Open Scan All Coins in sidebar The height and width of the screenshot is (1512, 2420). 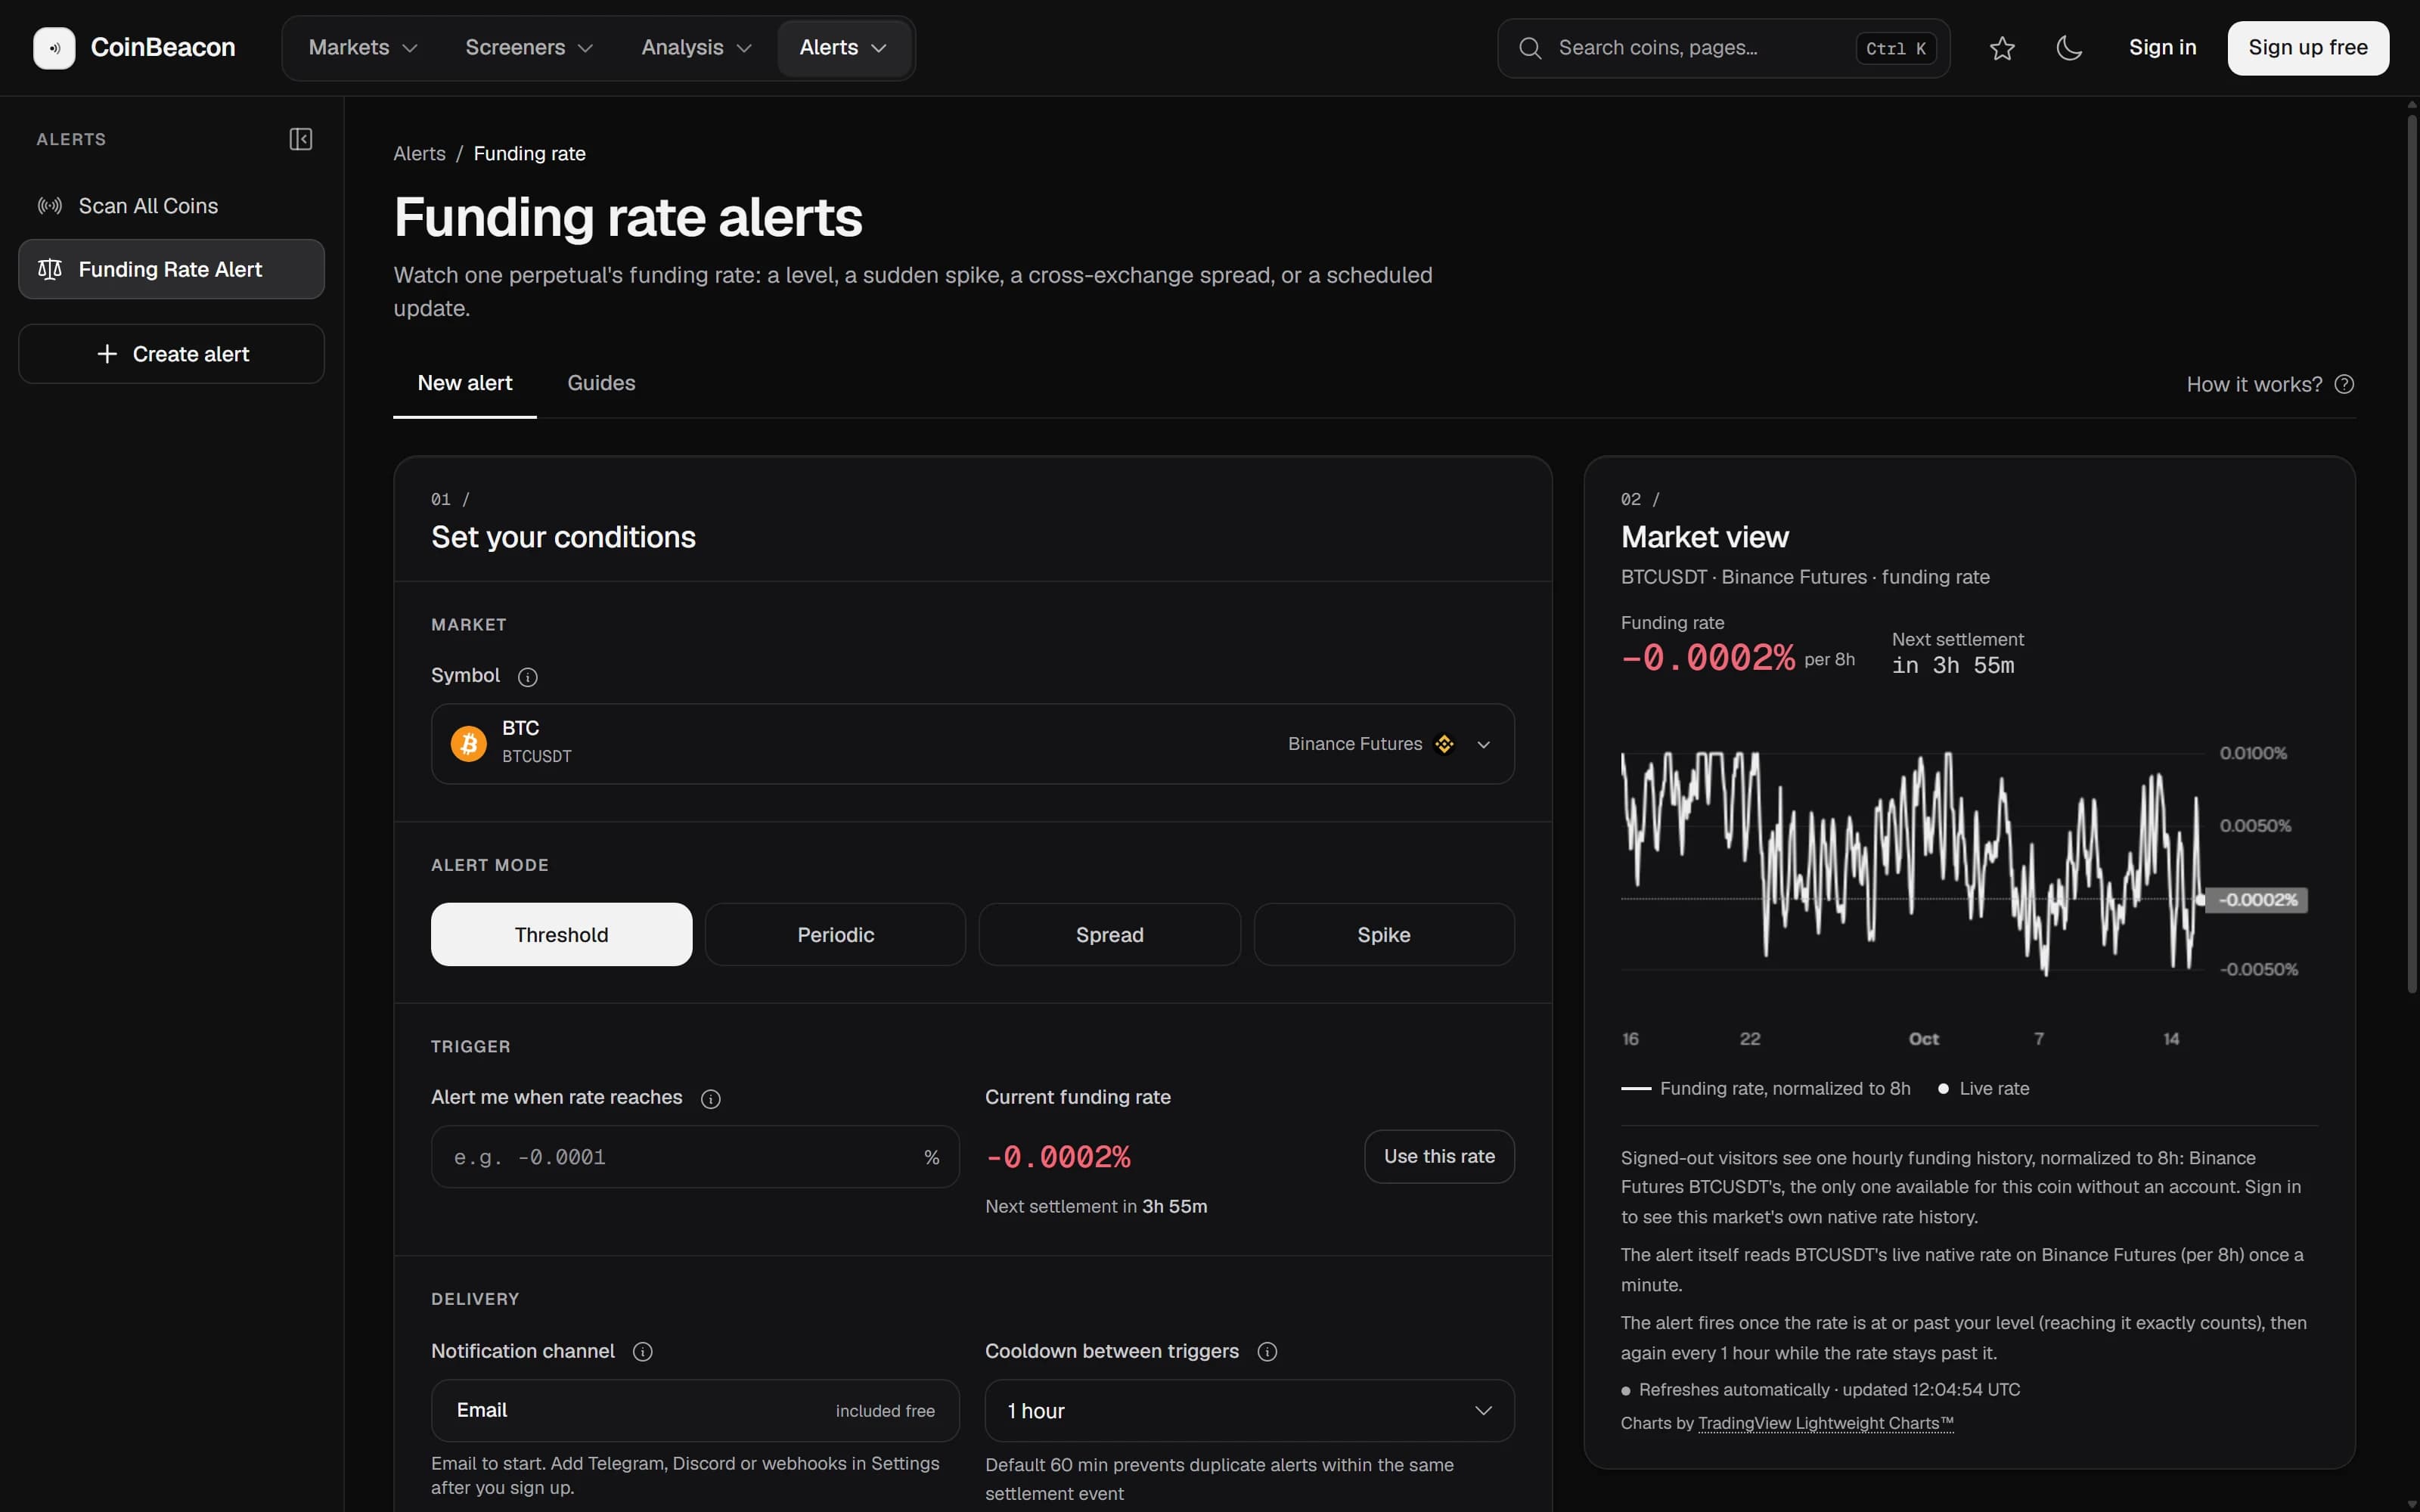(171, 206)
